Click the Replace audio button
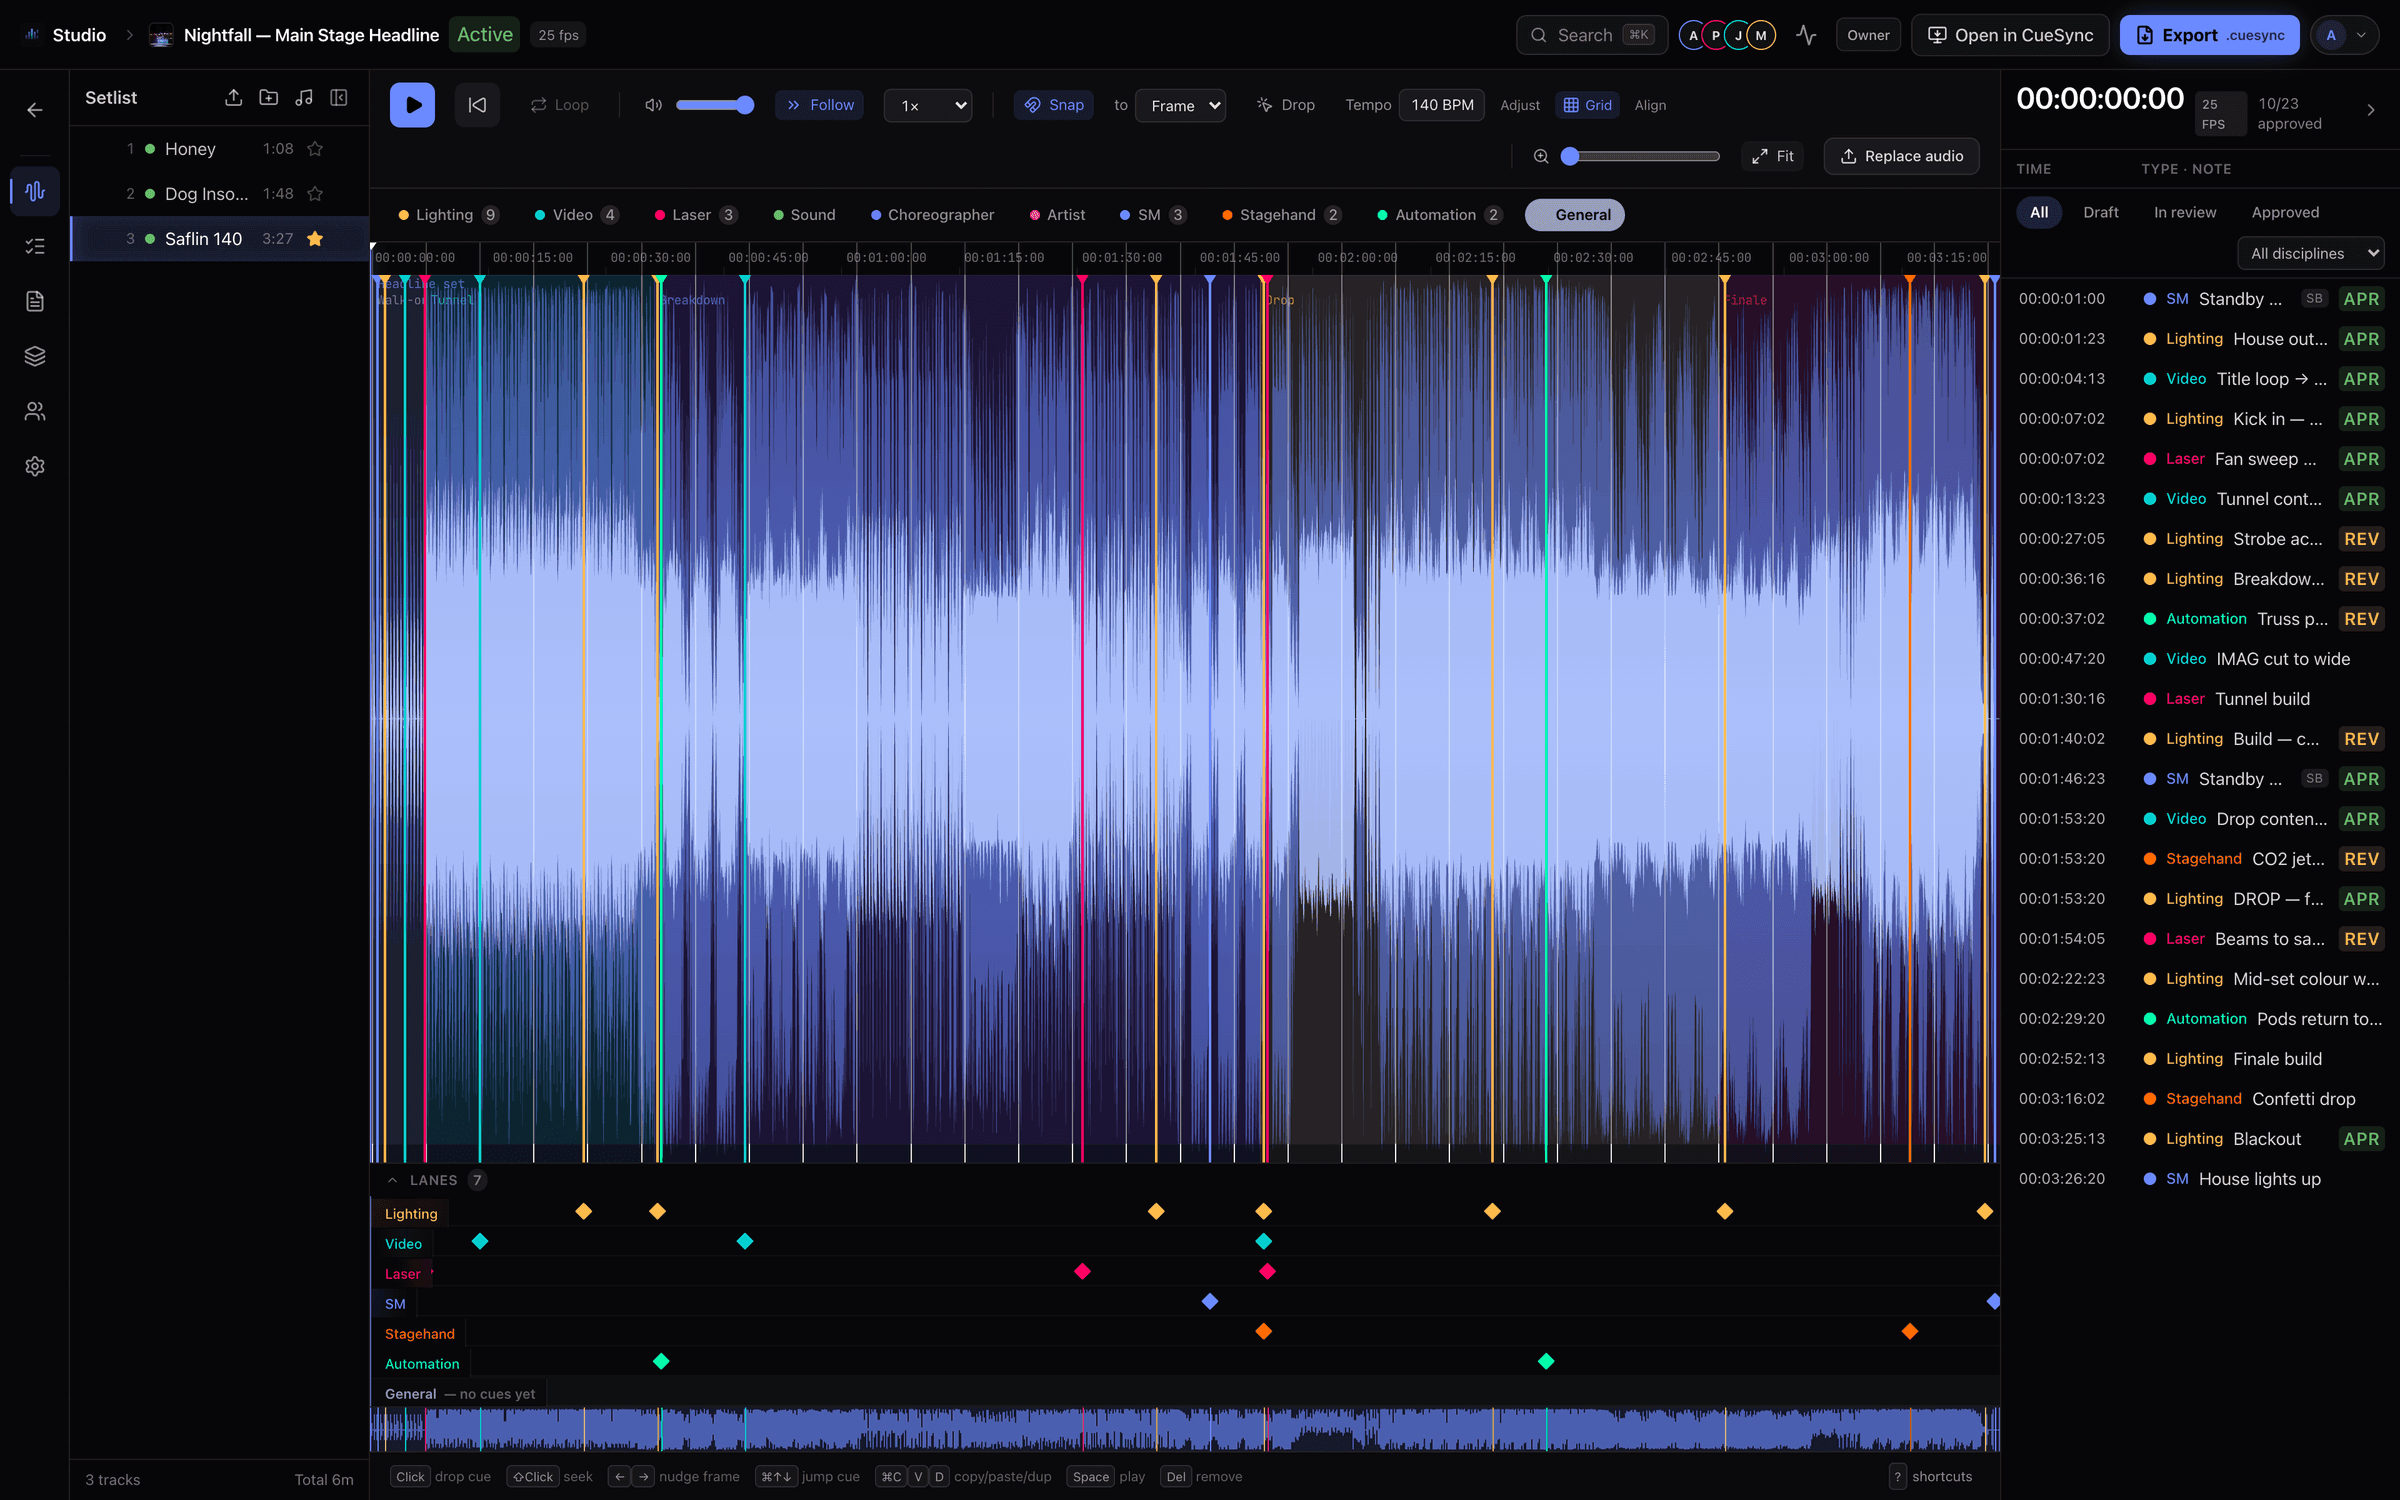This screenshot has width=2400, height=1500. tap(1901, 156)
